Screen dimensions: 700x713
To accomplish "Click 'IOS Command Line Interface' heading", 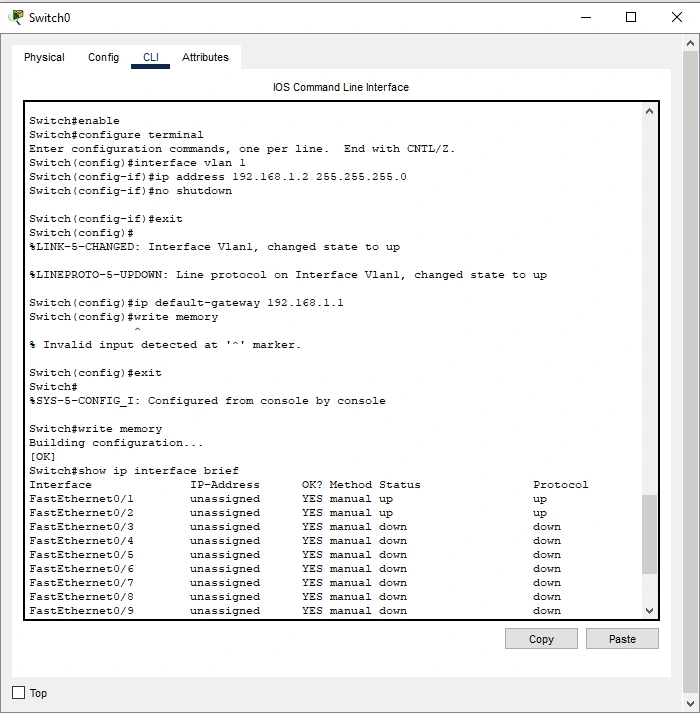I will pyautogui.click(x=341, y=87).
